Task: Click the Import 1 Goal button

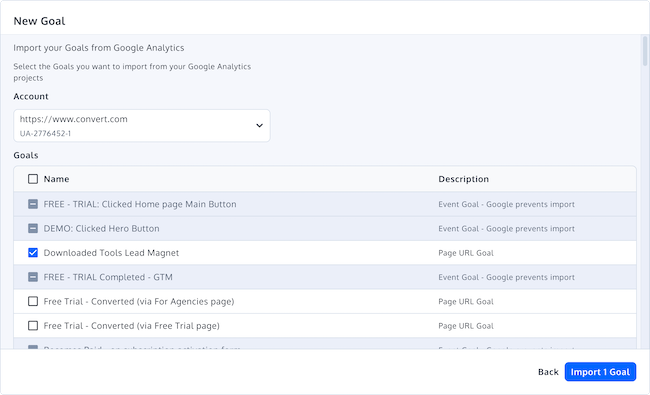Action: pos(600,372)
